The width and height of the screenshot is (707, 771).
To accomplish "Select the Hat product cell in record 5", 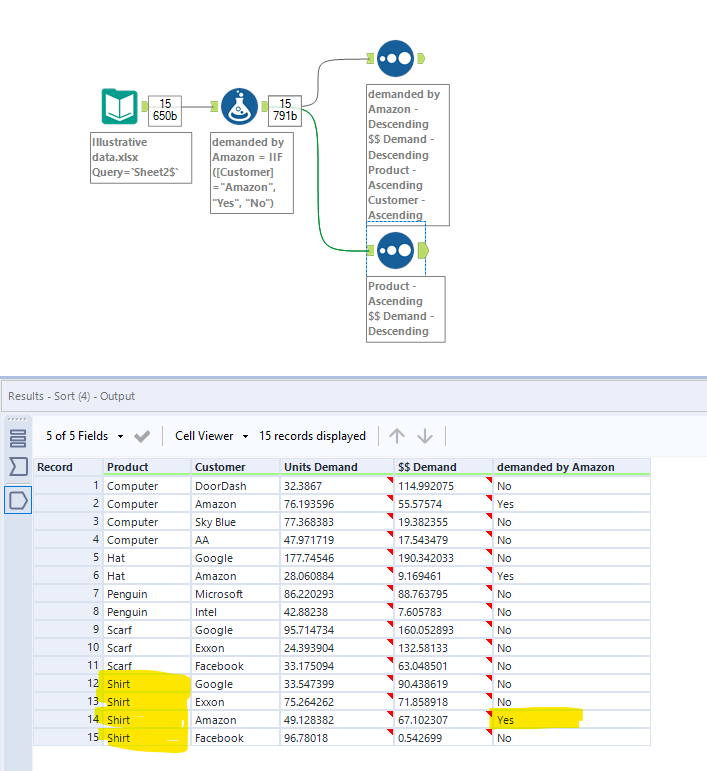I will coord(147,558).
